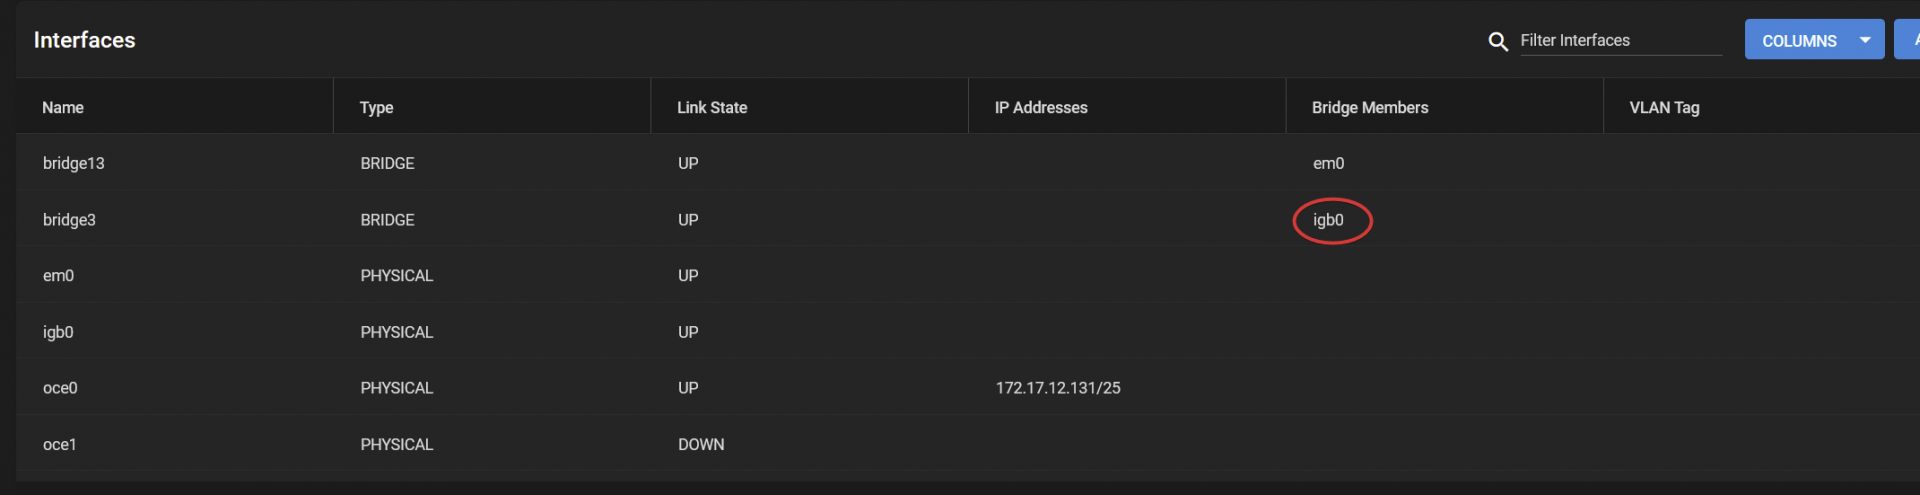Focus the Filter Interfaces search field
This screenshot has height=495, width=1920.
coord(1620,40)
